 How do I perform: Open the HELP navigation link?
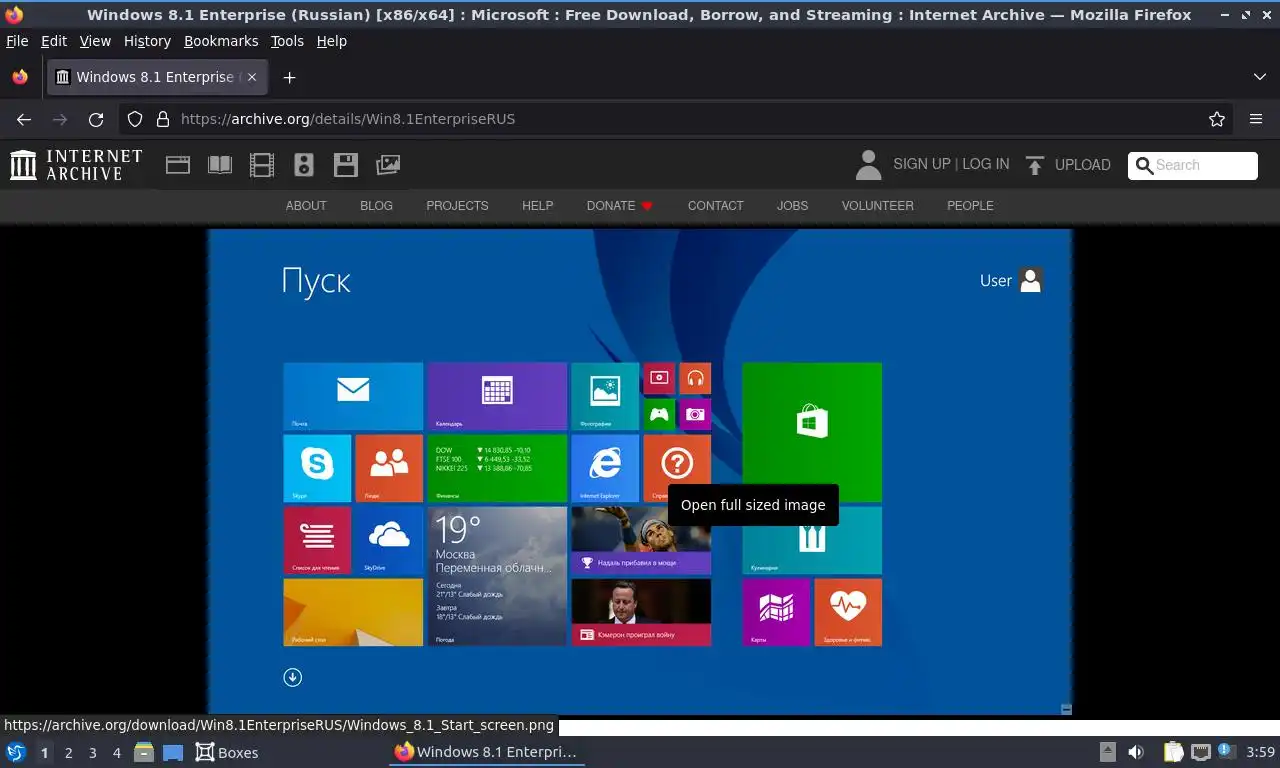(537, 205)
